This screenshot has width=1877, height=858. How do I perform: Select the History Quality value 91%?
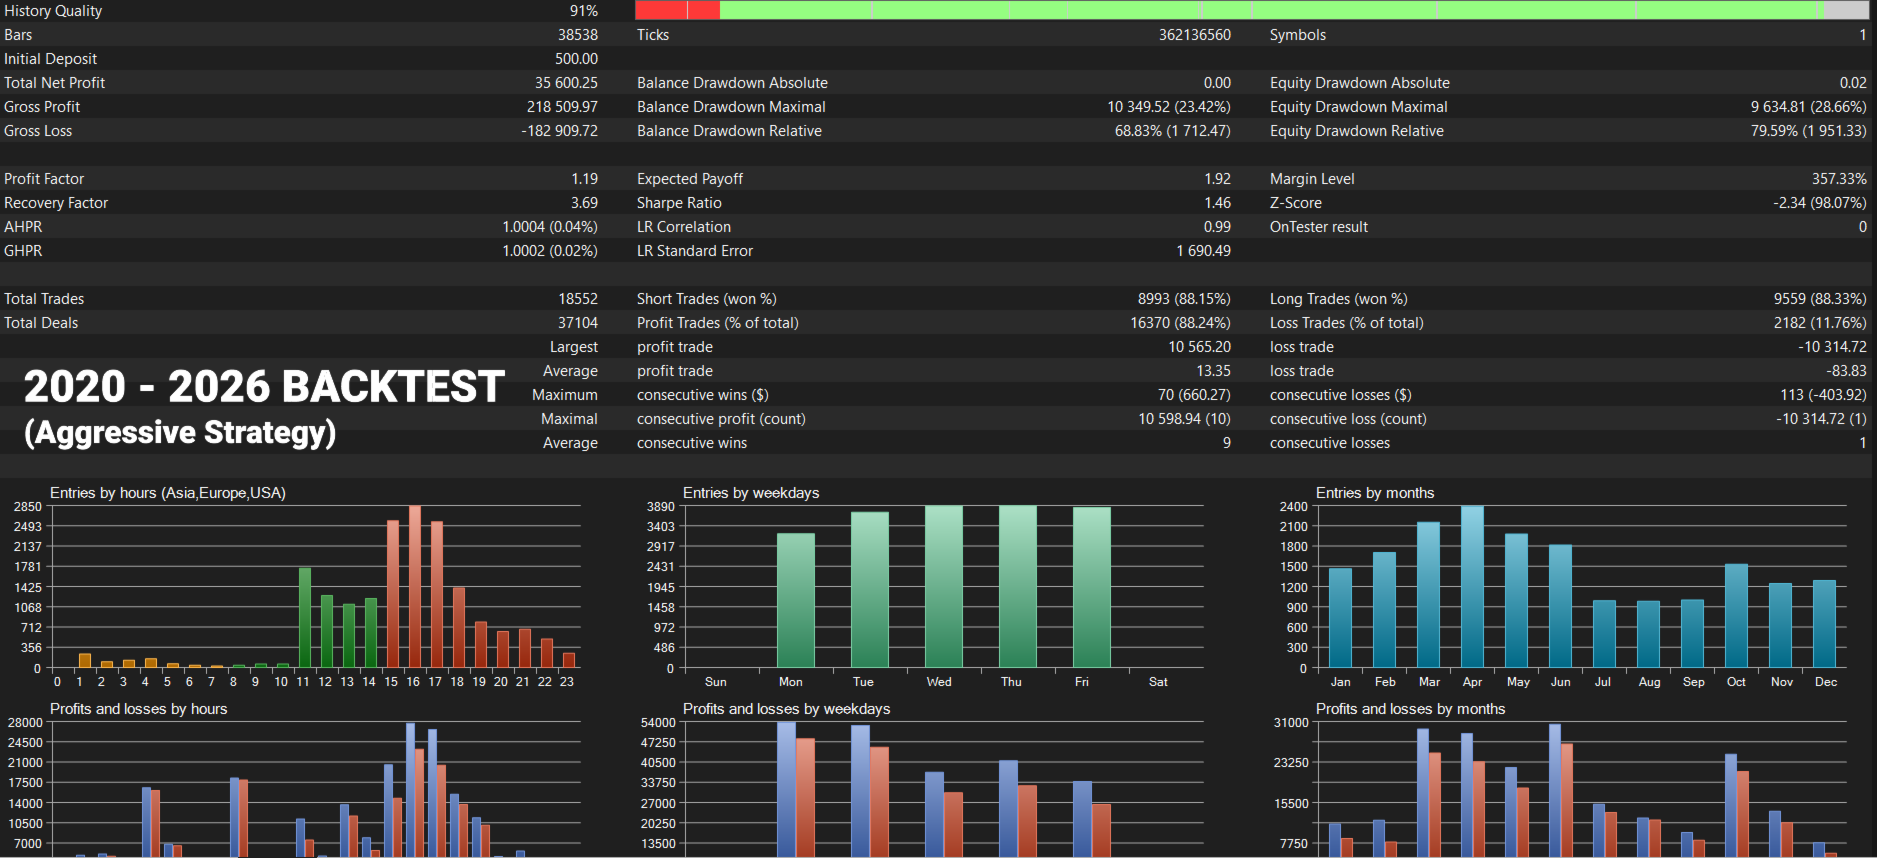[584, 11]
